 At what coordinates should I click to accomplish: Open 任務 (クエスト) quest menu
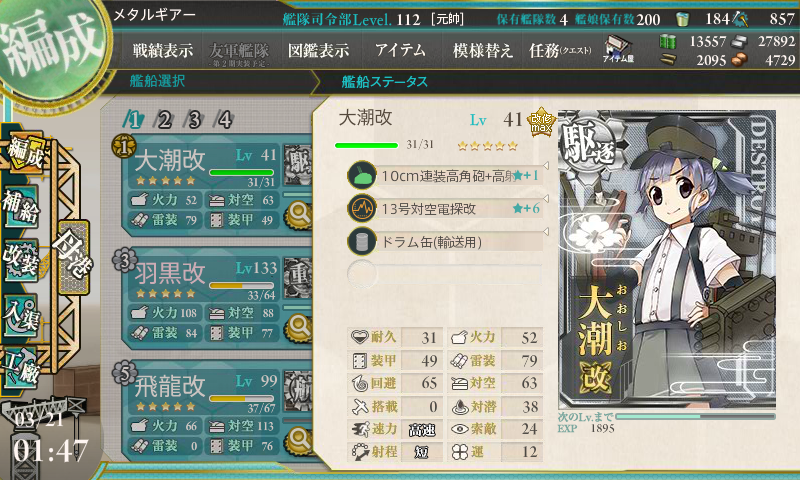[560, 50]
